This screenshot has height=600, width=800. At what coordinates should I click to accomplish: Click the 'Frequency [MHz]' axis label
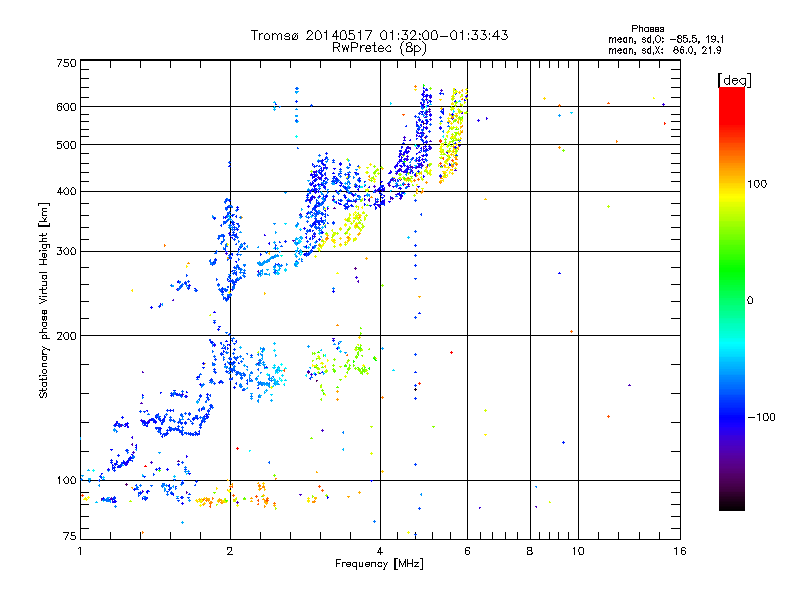379,564
